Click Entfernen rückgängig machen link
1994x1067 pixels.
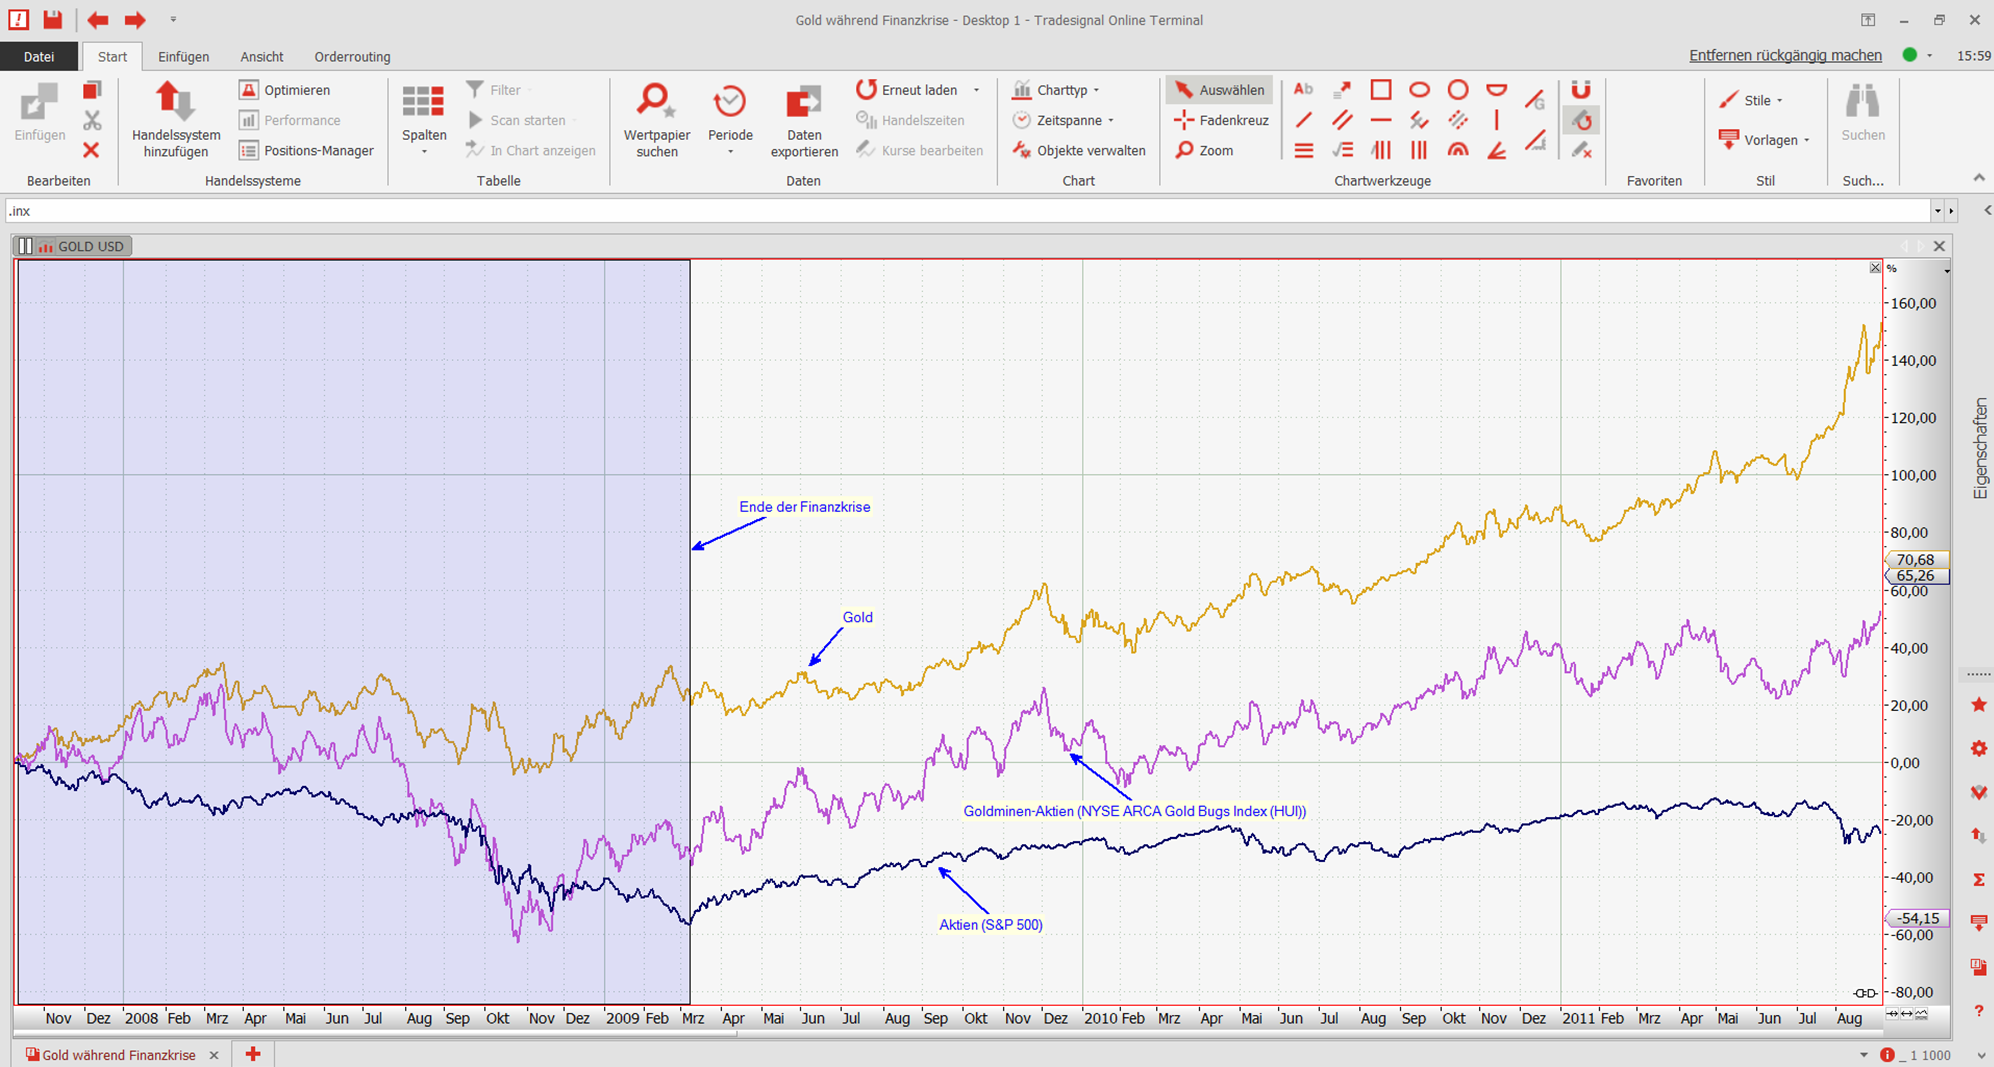(1785, 56)
